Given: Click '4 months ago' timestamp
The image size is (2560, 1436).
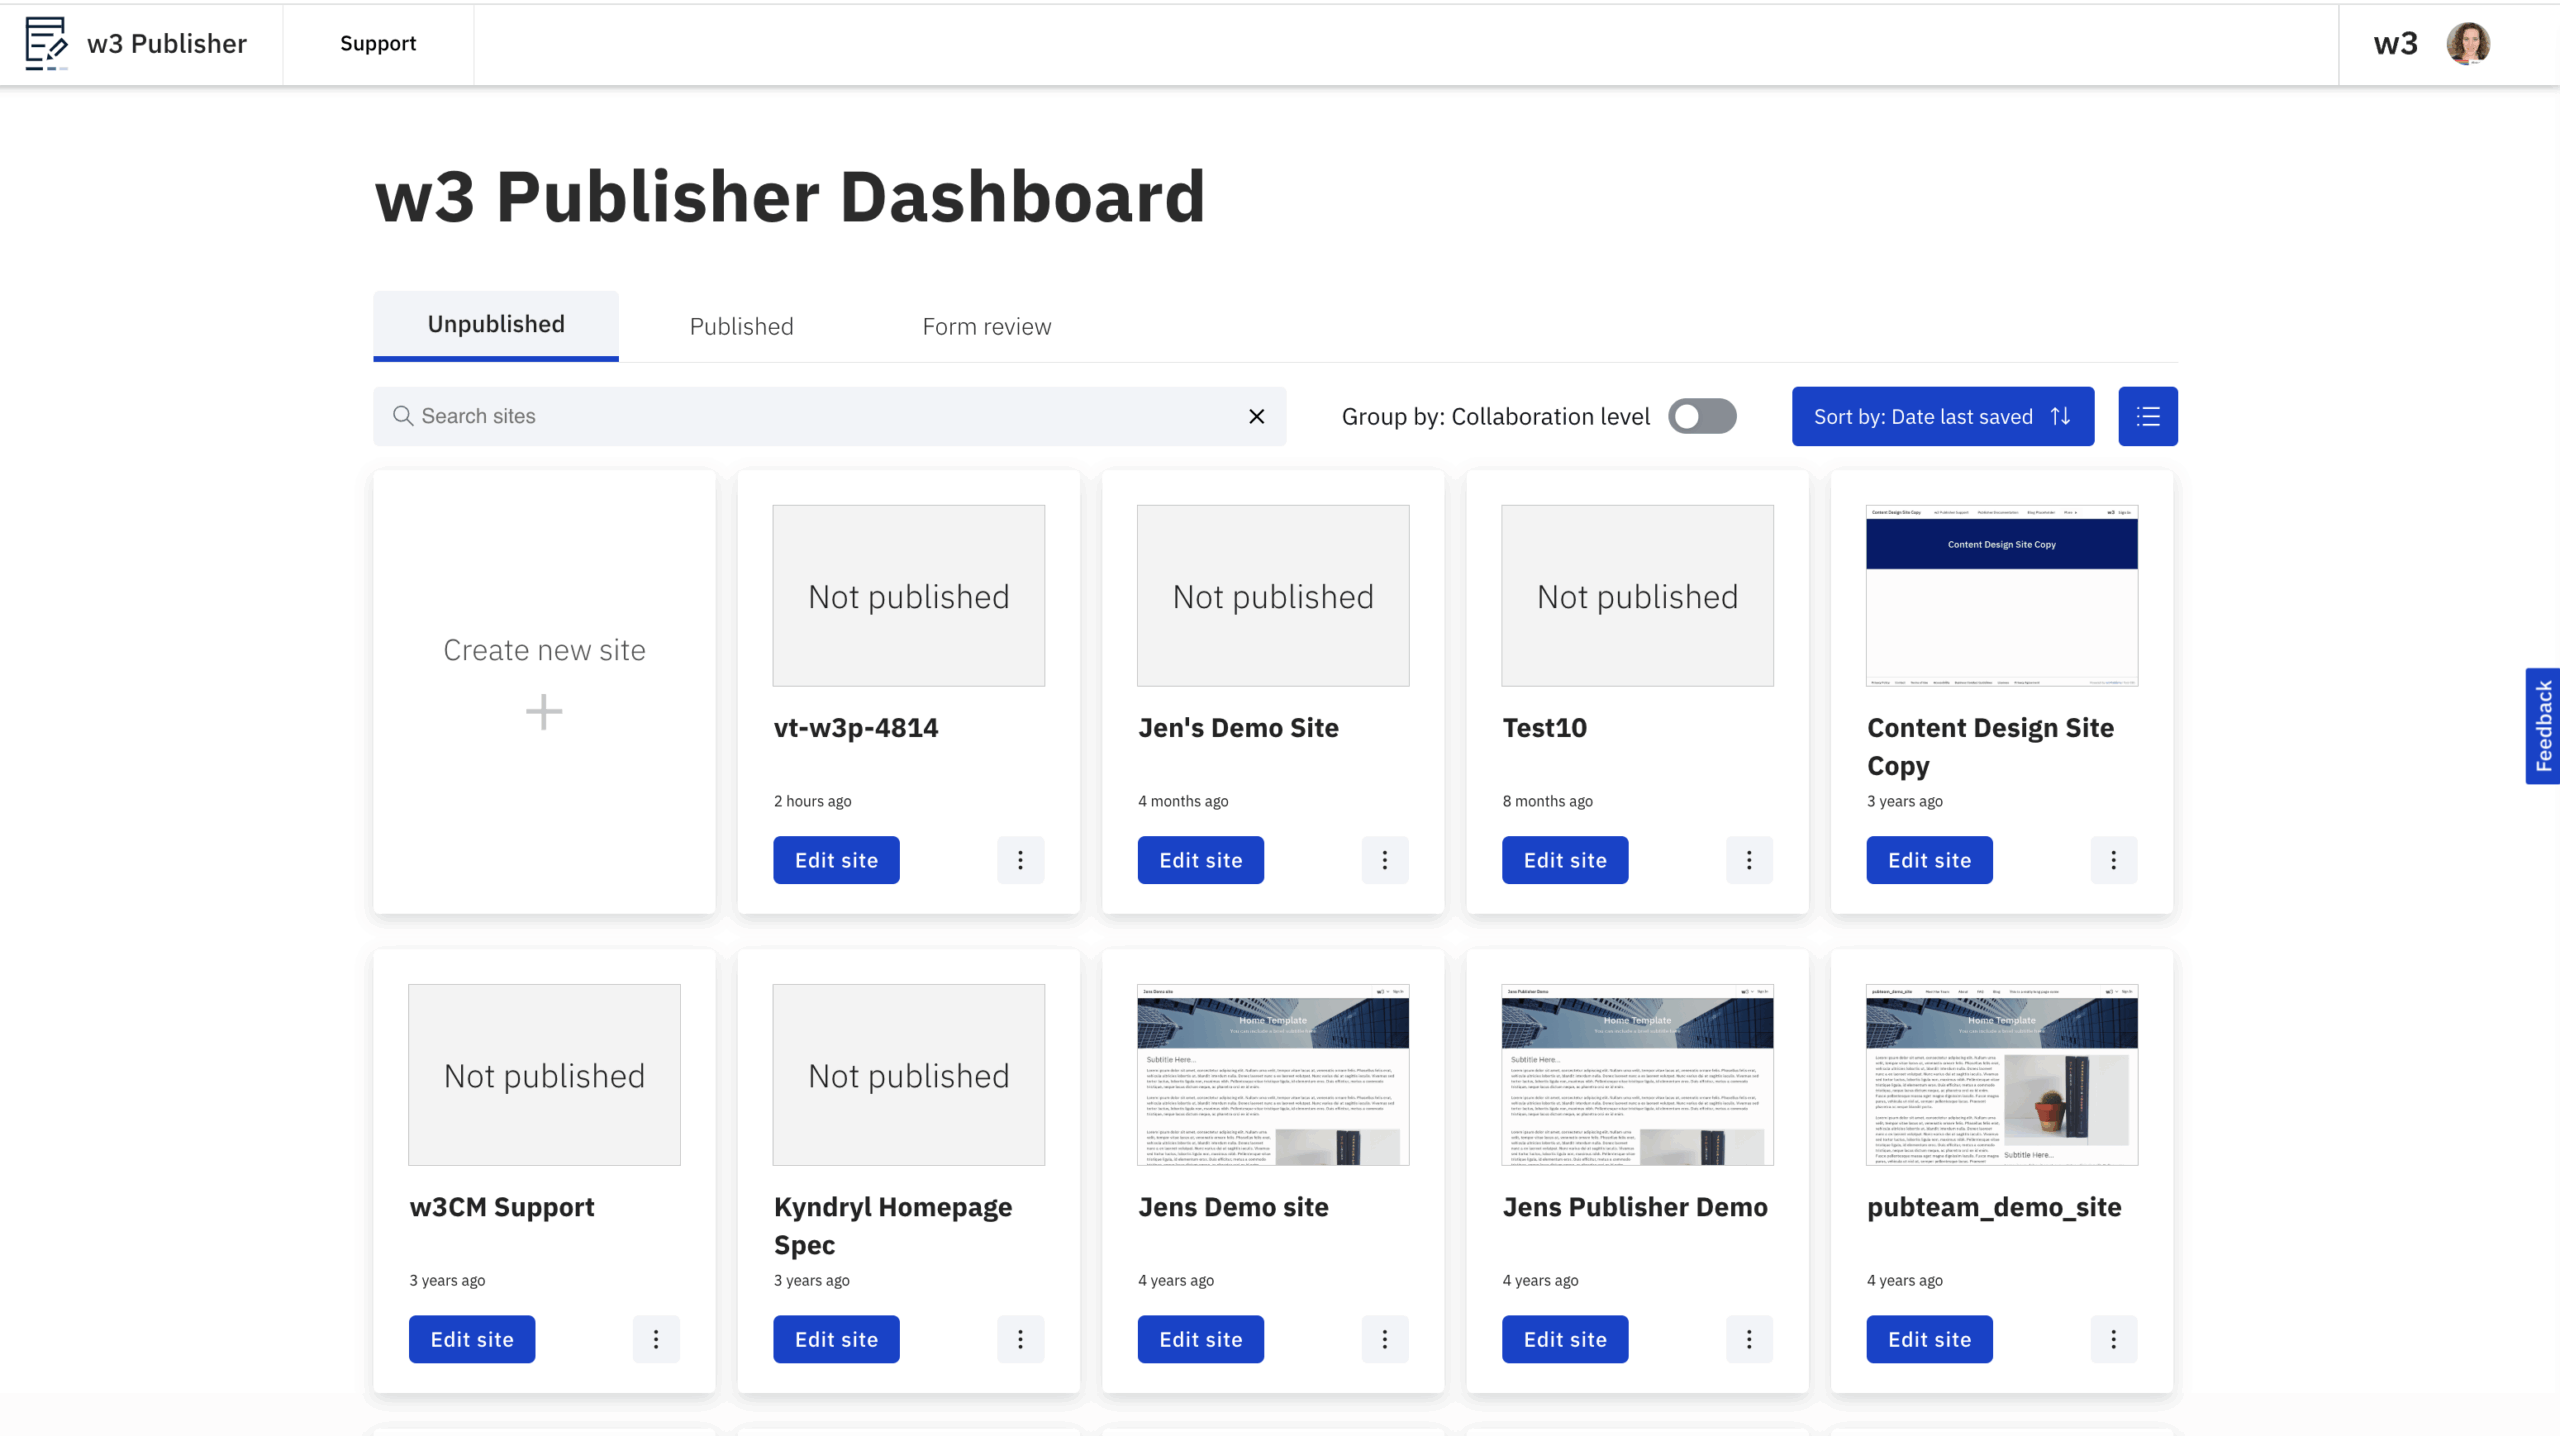Looking at the screenshot, I should (1183, 801).
